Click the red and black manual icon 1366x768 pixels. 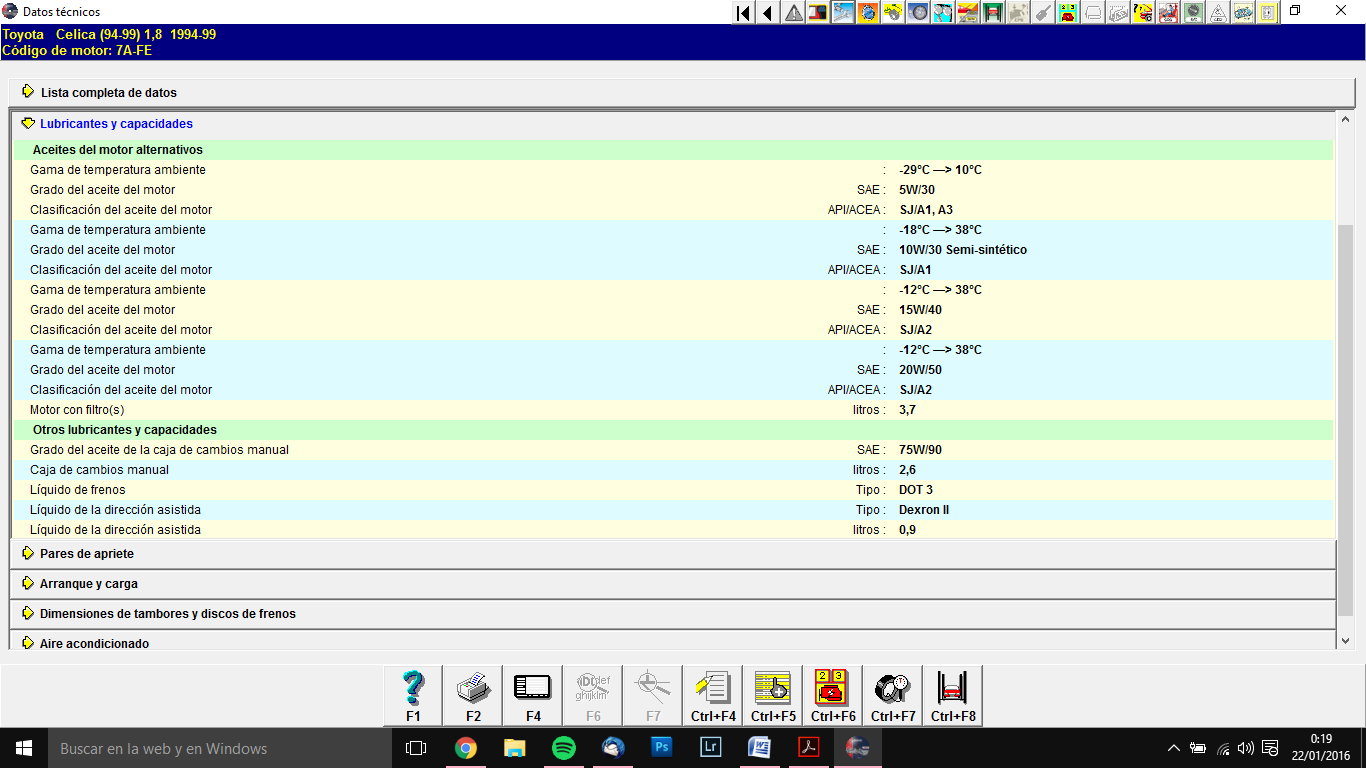(x=818, y=13)
